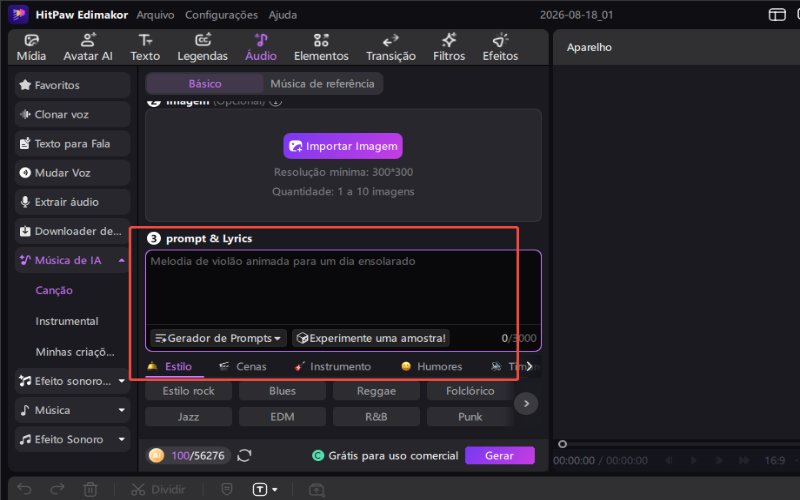The width and height of the screenshot is (800, 500).
Task: Open the Filtros panel
Action: tap(449, 47)
